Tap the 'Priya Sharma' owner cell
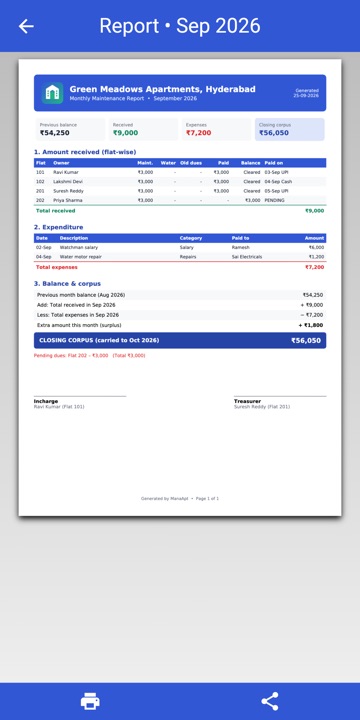 tap(68, 200)
